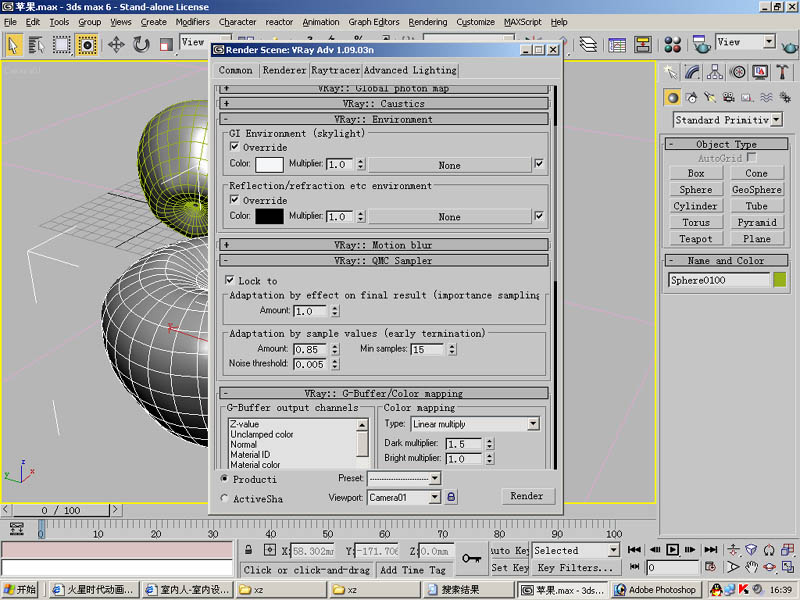Select the Cameras category in Create panel
The width and height of the screenshot is (800, 600).
coord(729,97)
